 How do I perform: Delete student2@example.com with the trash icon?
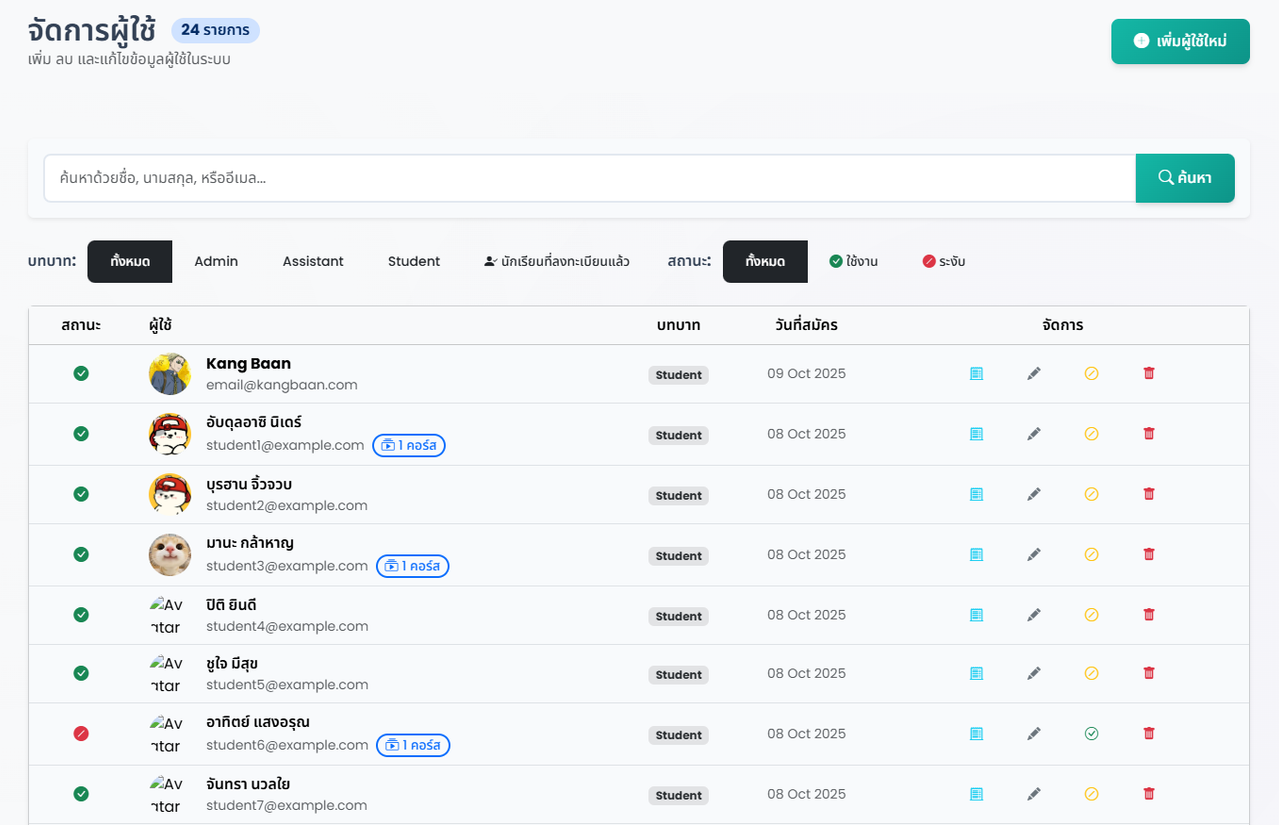pos(1149,494)
